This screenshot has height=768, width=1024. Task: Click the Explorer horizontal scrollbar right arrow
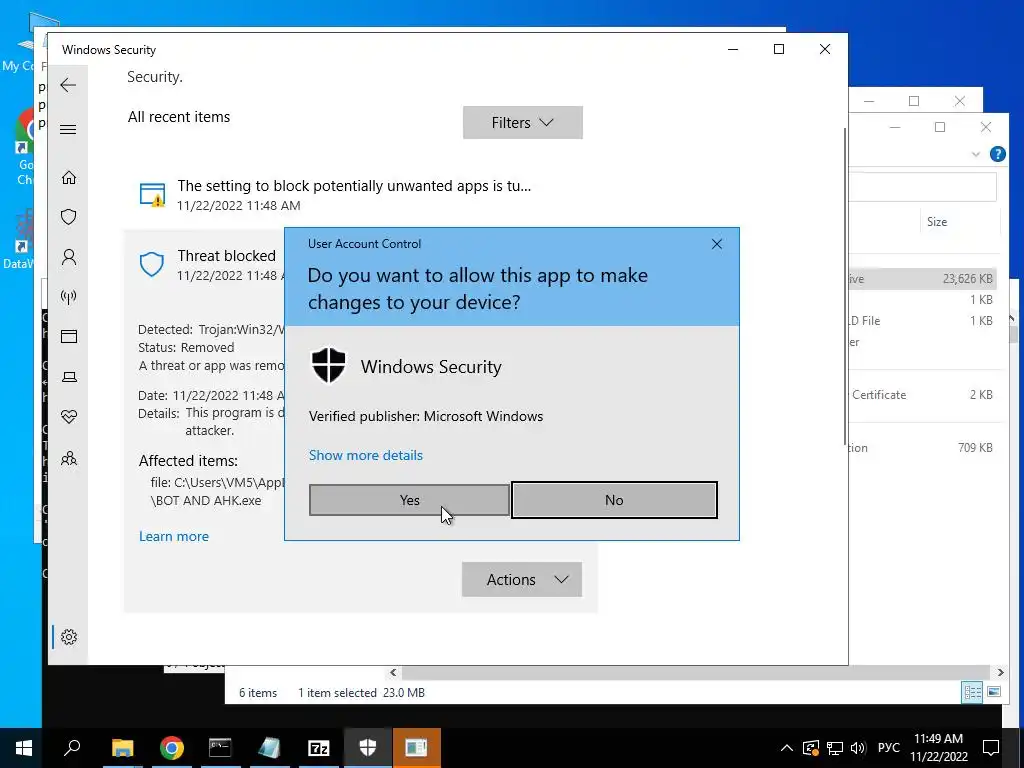1000,672
